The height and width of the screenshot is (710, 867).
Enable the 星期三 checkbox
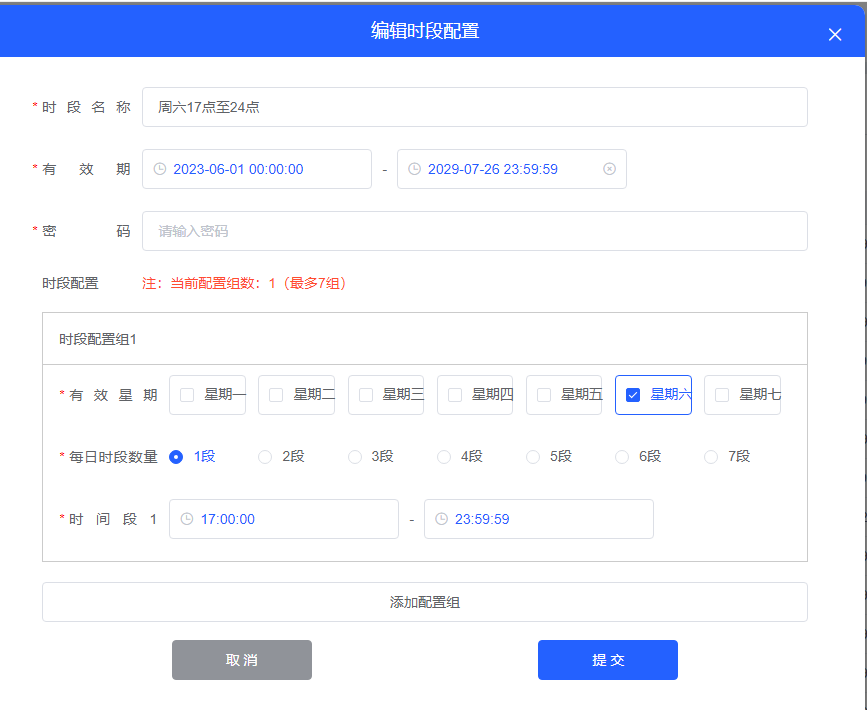click(x=366, y=395)
